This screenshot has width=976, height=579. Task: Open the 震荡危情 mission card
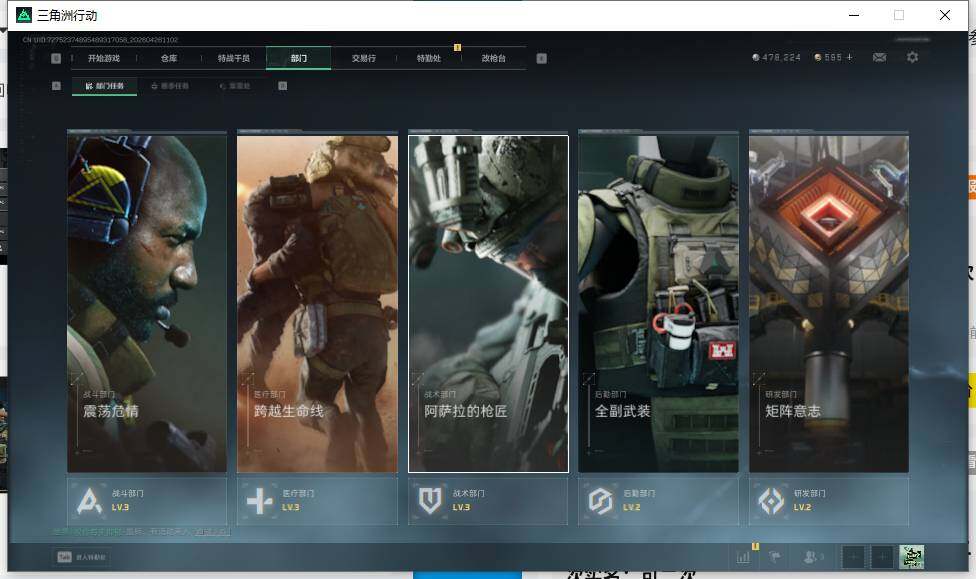click(x=147, y=300)
